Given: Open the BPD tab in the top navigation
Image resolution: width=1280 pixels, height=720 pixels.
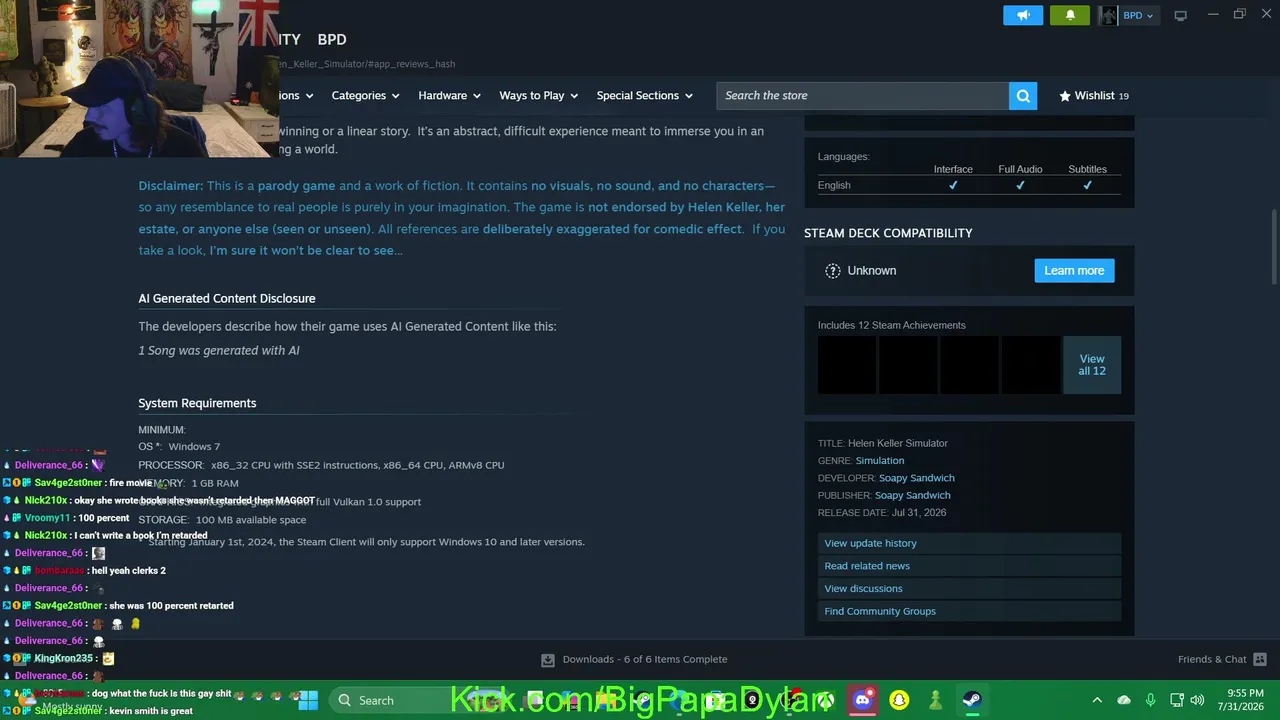Looking at the screenshot, I should coord(332,40).
